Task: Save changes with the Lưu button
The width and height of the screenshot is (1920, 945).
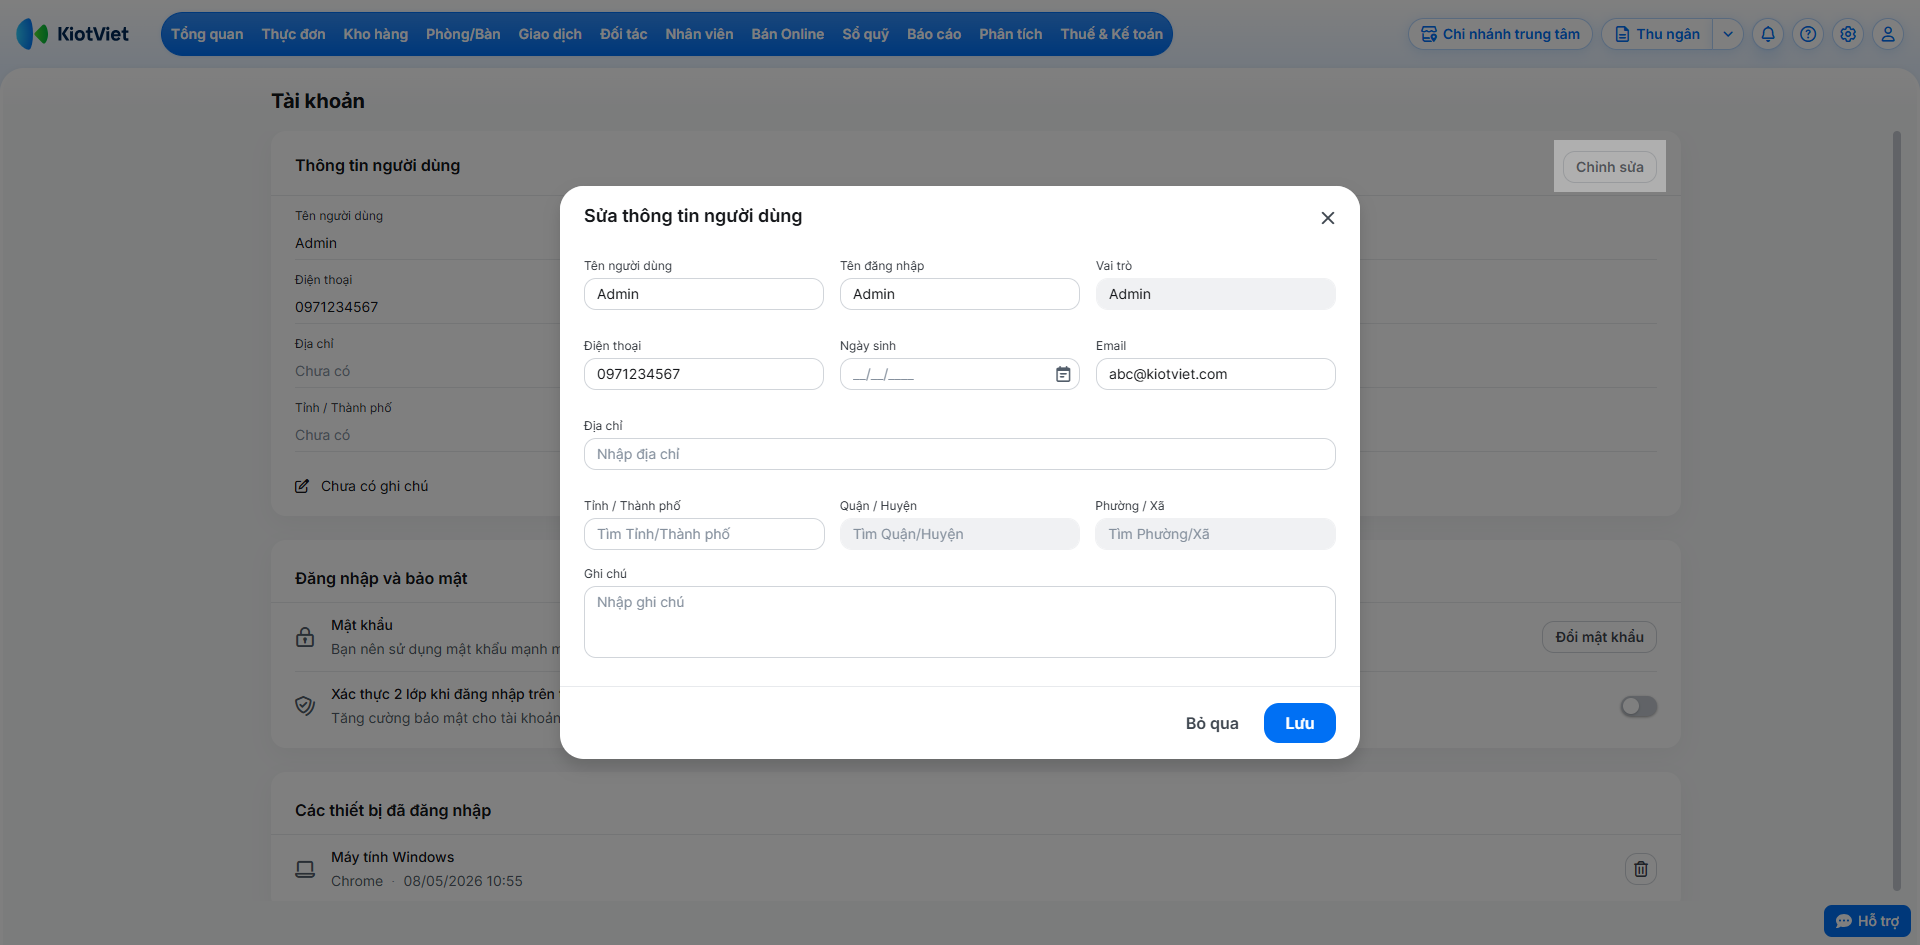Action: coord(1300,723)
